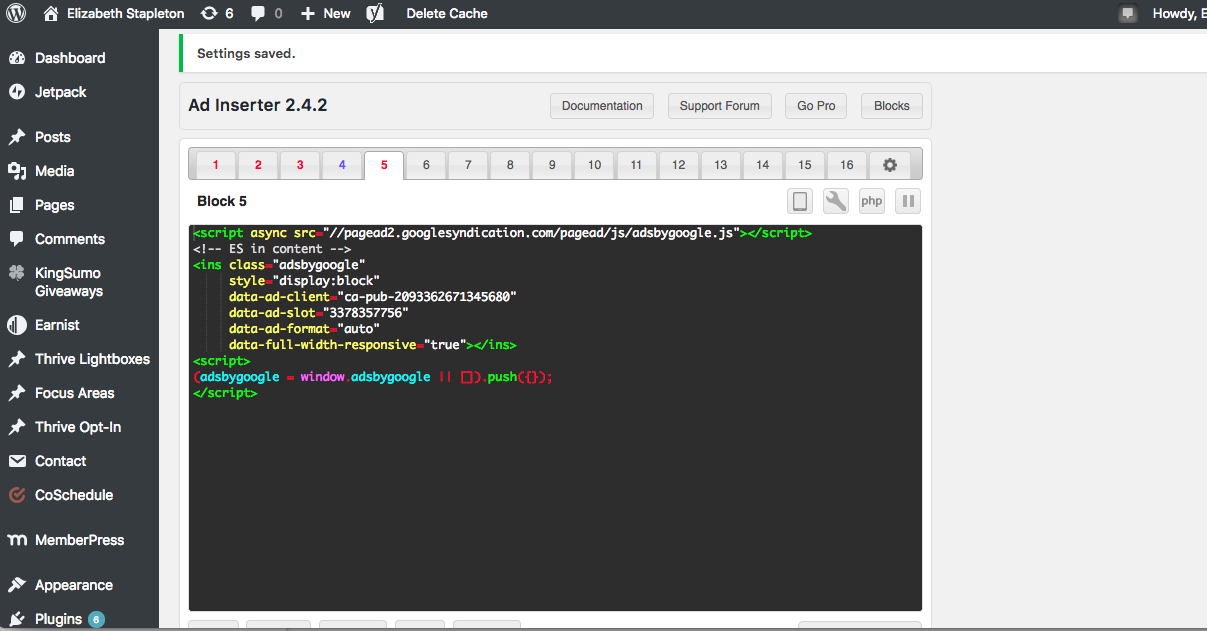Click the KingSumo clover icon

coord(17,273)
